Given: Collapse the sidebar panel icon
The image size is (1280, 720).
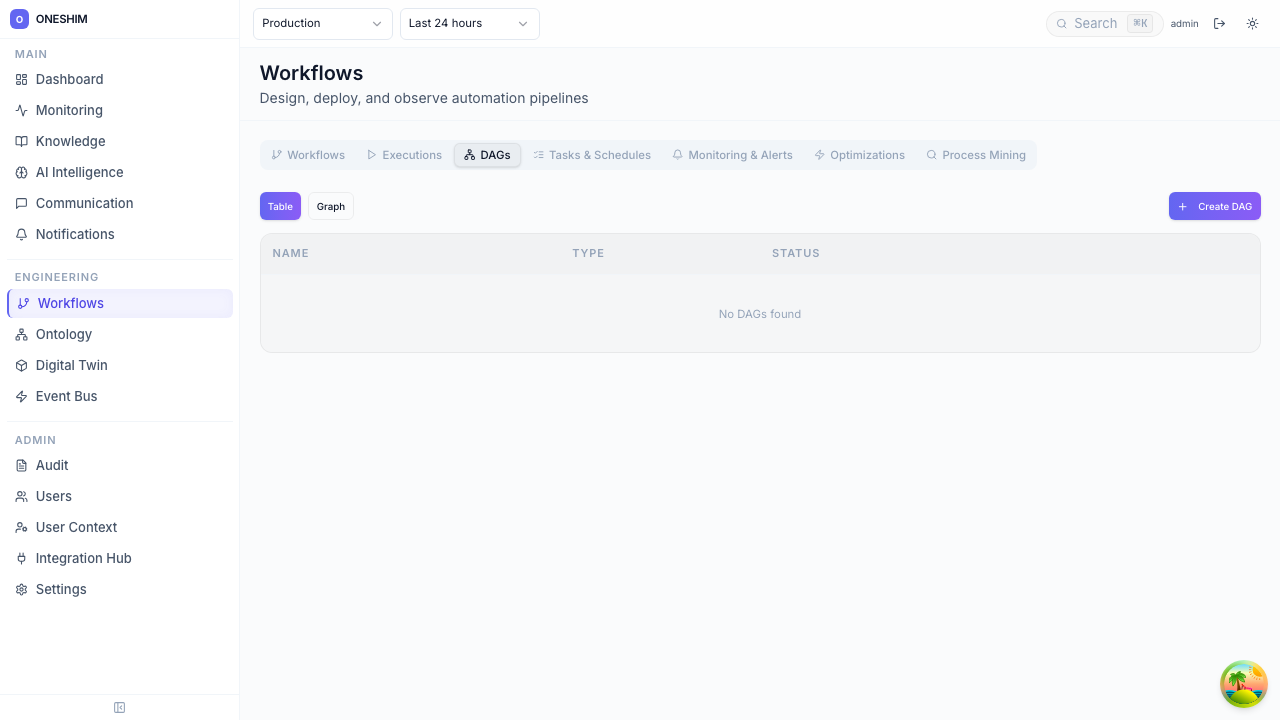Looking at the screenshot, I should tap(120, 708).
